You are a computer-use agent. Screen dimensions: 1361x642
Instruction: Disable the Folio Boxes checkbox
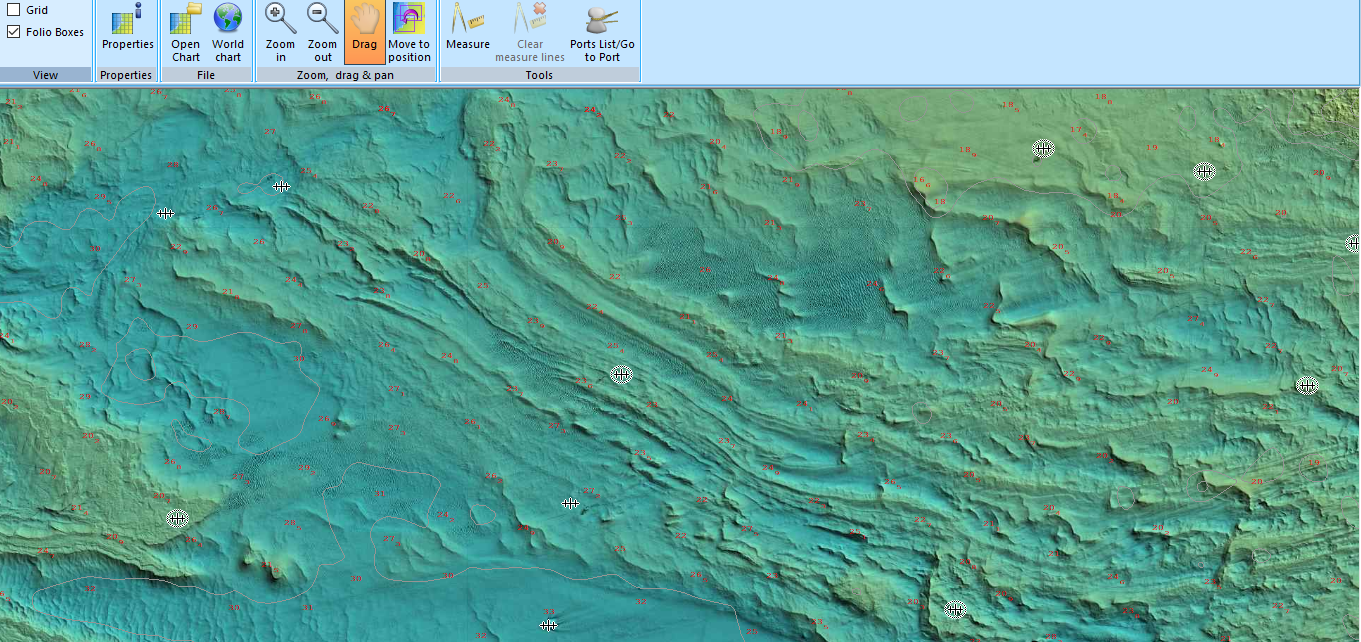pos(14,30)
